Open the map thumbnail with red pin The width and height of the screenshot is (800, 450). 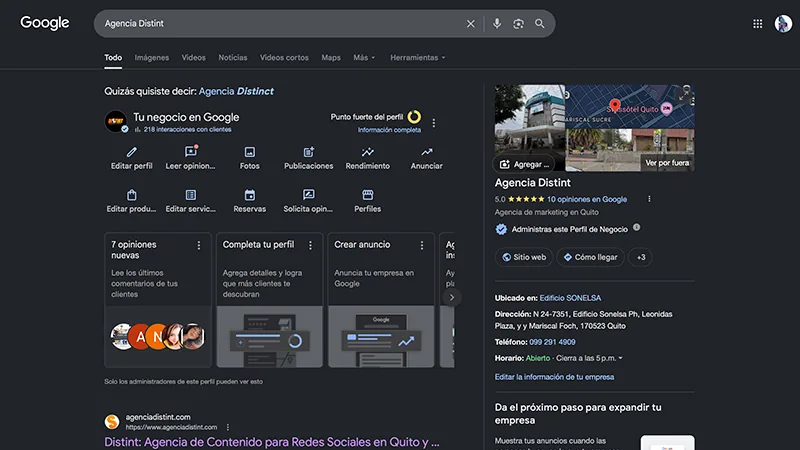[630, 106]
